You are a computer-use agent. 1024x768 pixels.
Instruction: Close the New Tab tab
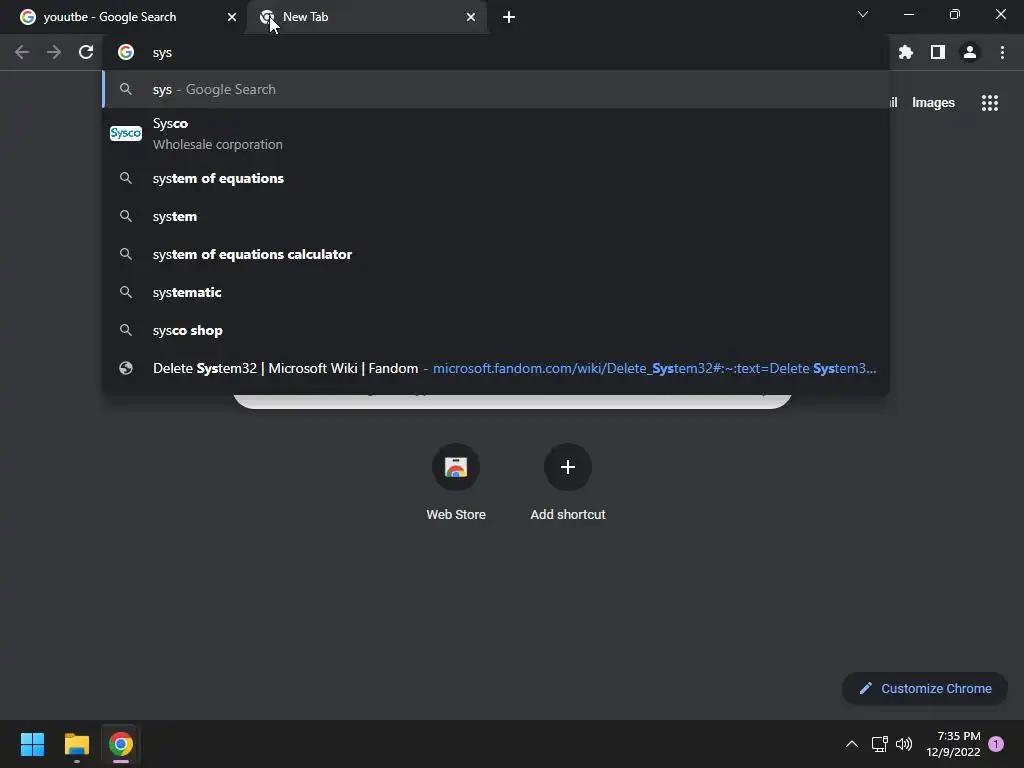471,17
